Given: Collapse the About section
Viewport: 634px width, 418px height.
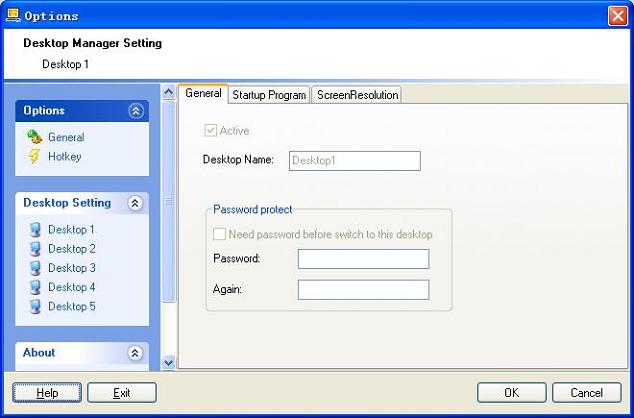Looking at the screenshot, I should click(135, 353).
